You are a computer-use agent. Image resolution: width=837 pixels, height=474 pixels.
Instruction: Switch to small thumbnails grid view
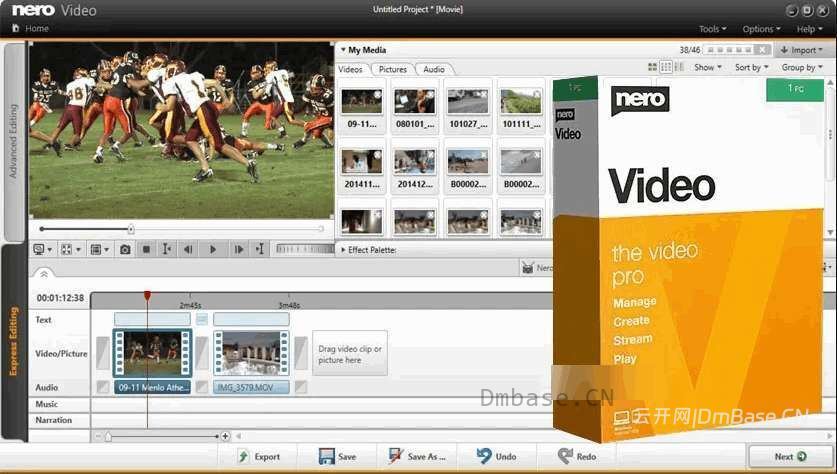pyautogui.click(x=666, y=67)
